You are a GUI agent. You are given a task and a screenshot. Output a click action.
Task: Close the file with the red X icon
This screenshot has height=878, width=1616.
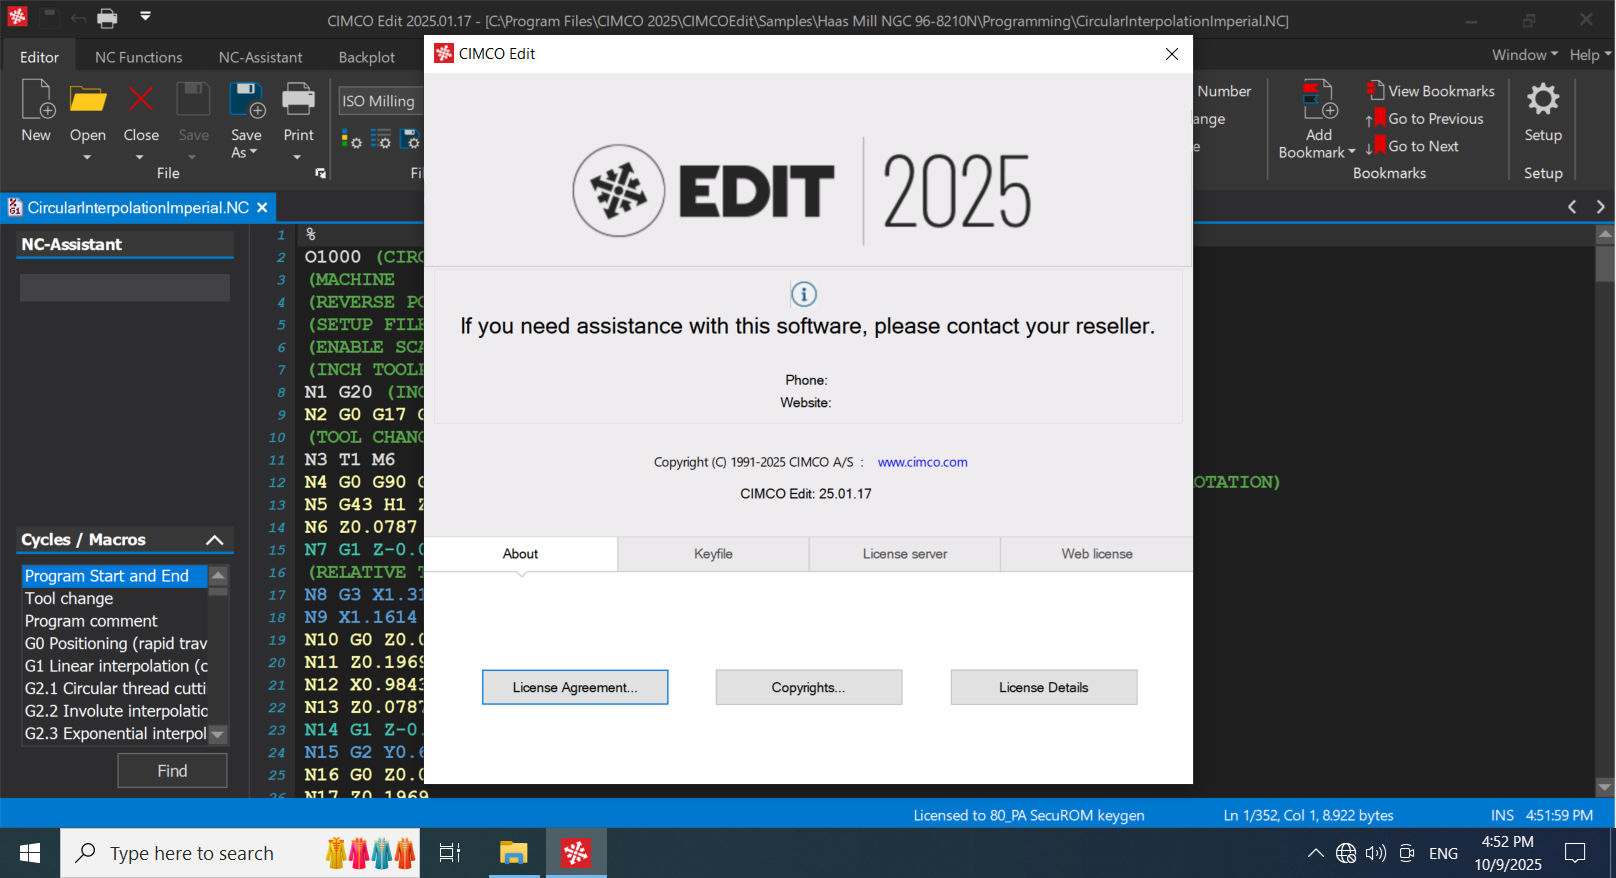tap(140, 100)
